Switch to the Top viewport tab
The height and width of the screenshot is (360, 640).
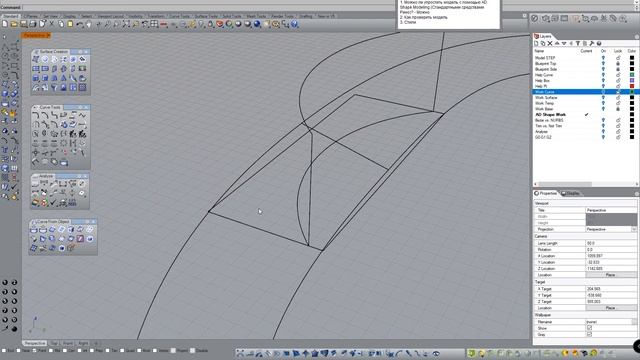[54, 344]
